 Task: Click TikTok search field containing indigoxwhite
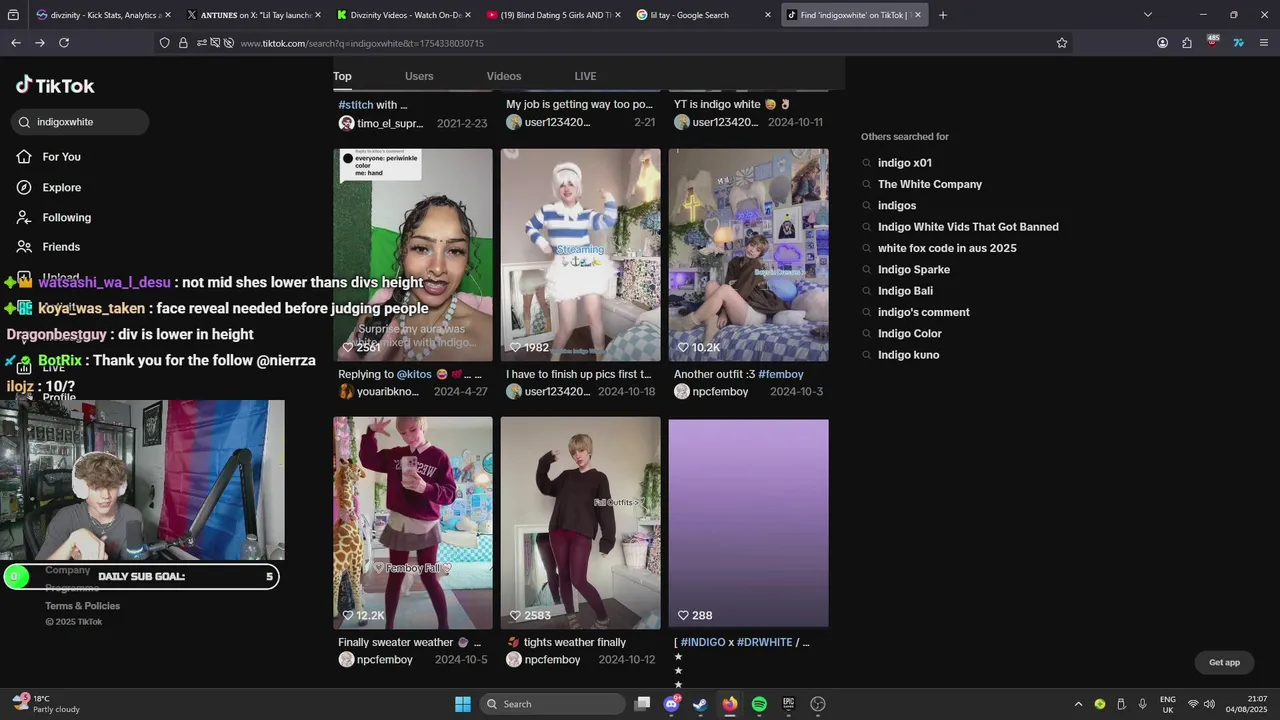[80, 122]
